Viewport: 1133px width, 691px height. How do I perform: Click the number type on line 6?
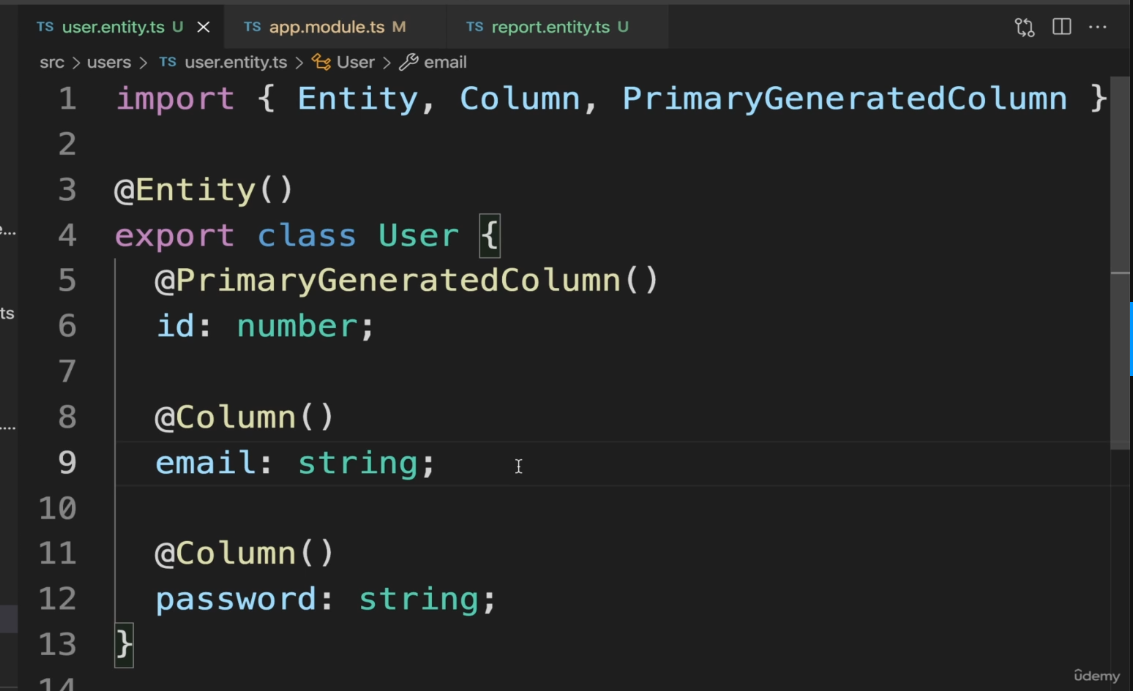(297, 326)
